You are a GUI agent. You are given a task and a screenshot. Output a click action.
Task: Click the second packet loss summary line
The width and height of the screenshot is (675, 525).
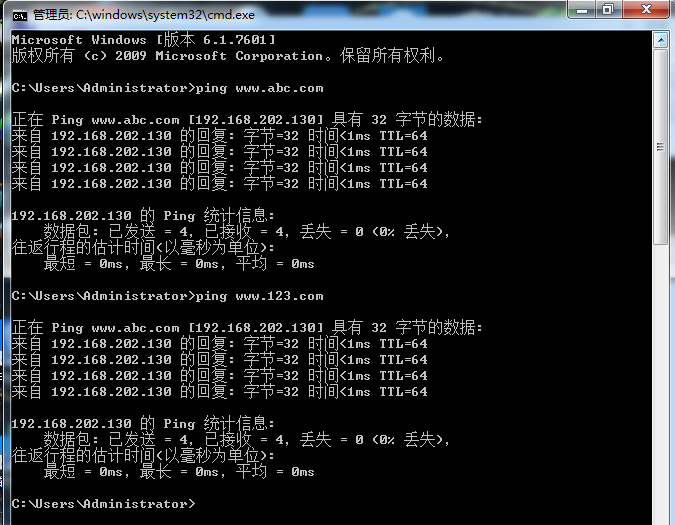pyautogui.click(x=246, y=440)
